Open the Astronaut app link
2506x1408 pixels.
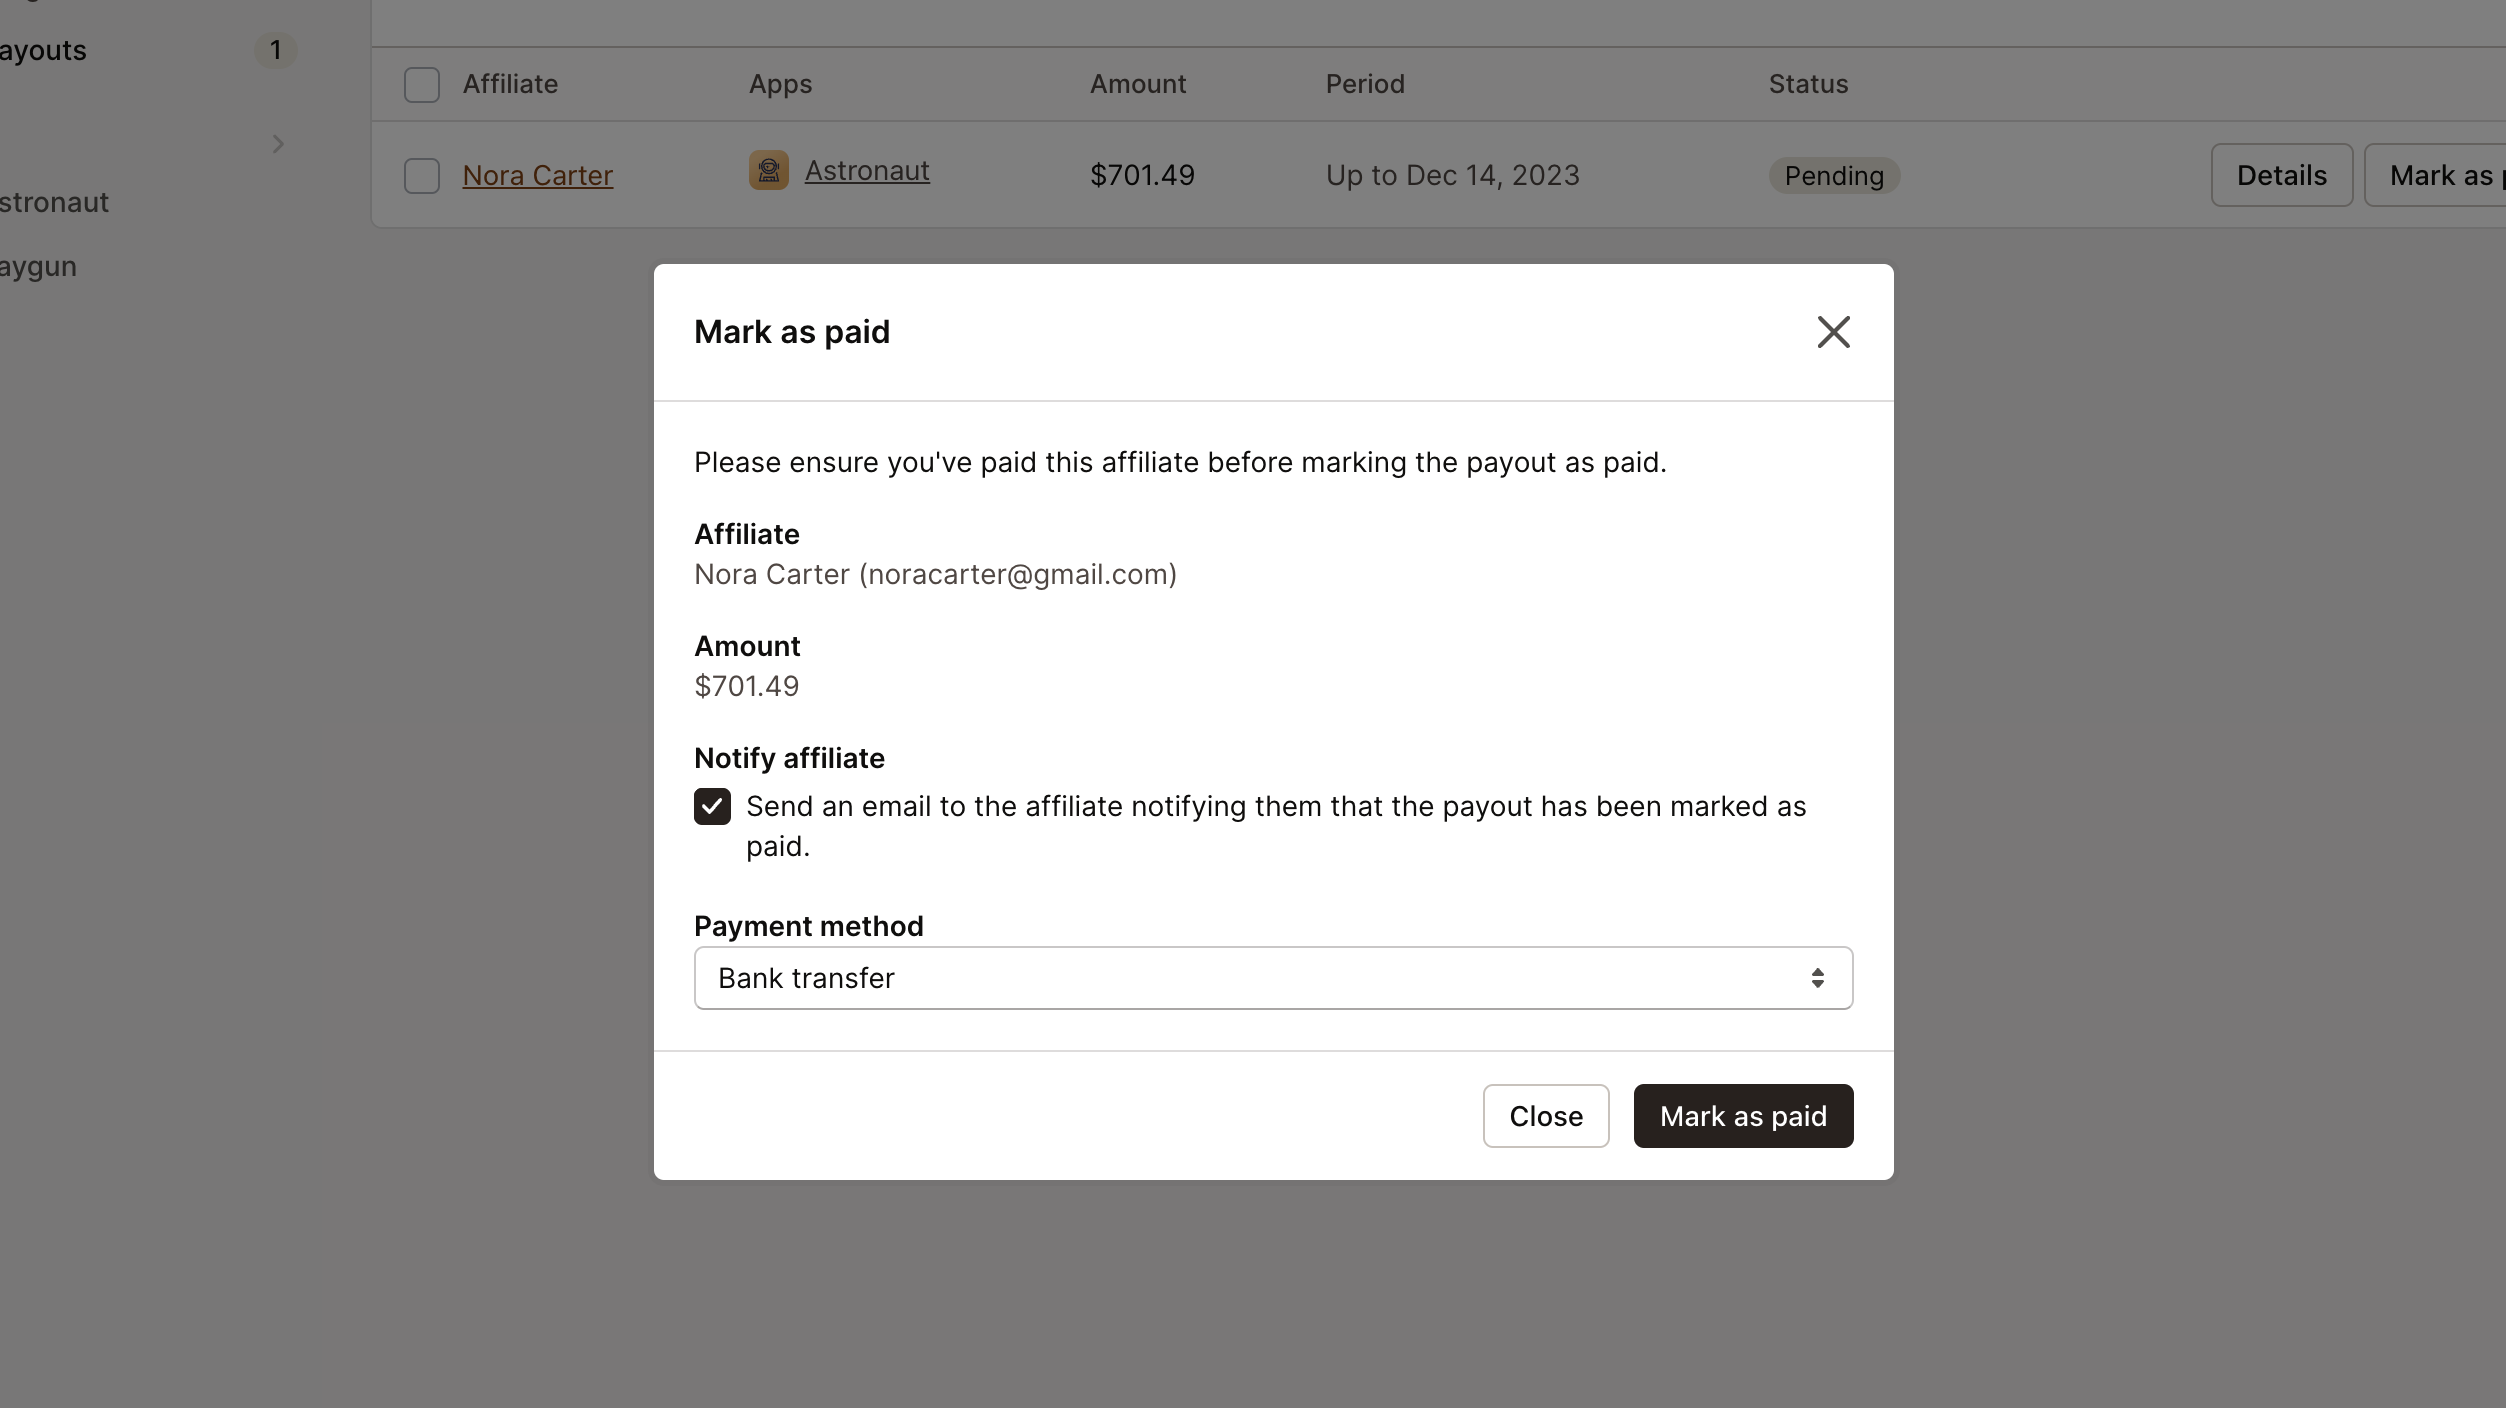pyautogui.click(x=866, y=170)
